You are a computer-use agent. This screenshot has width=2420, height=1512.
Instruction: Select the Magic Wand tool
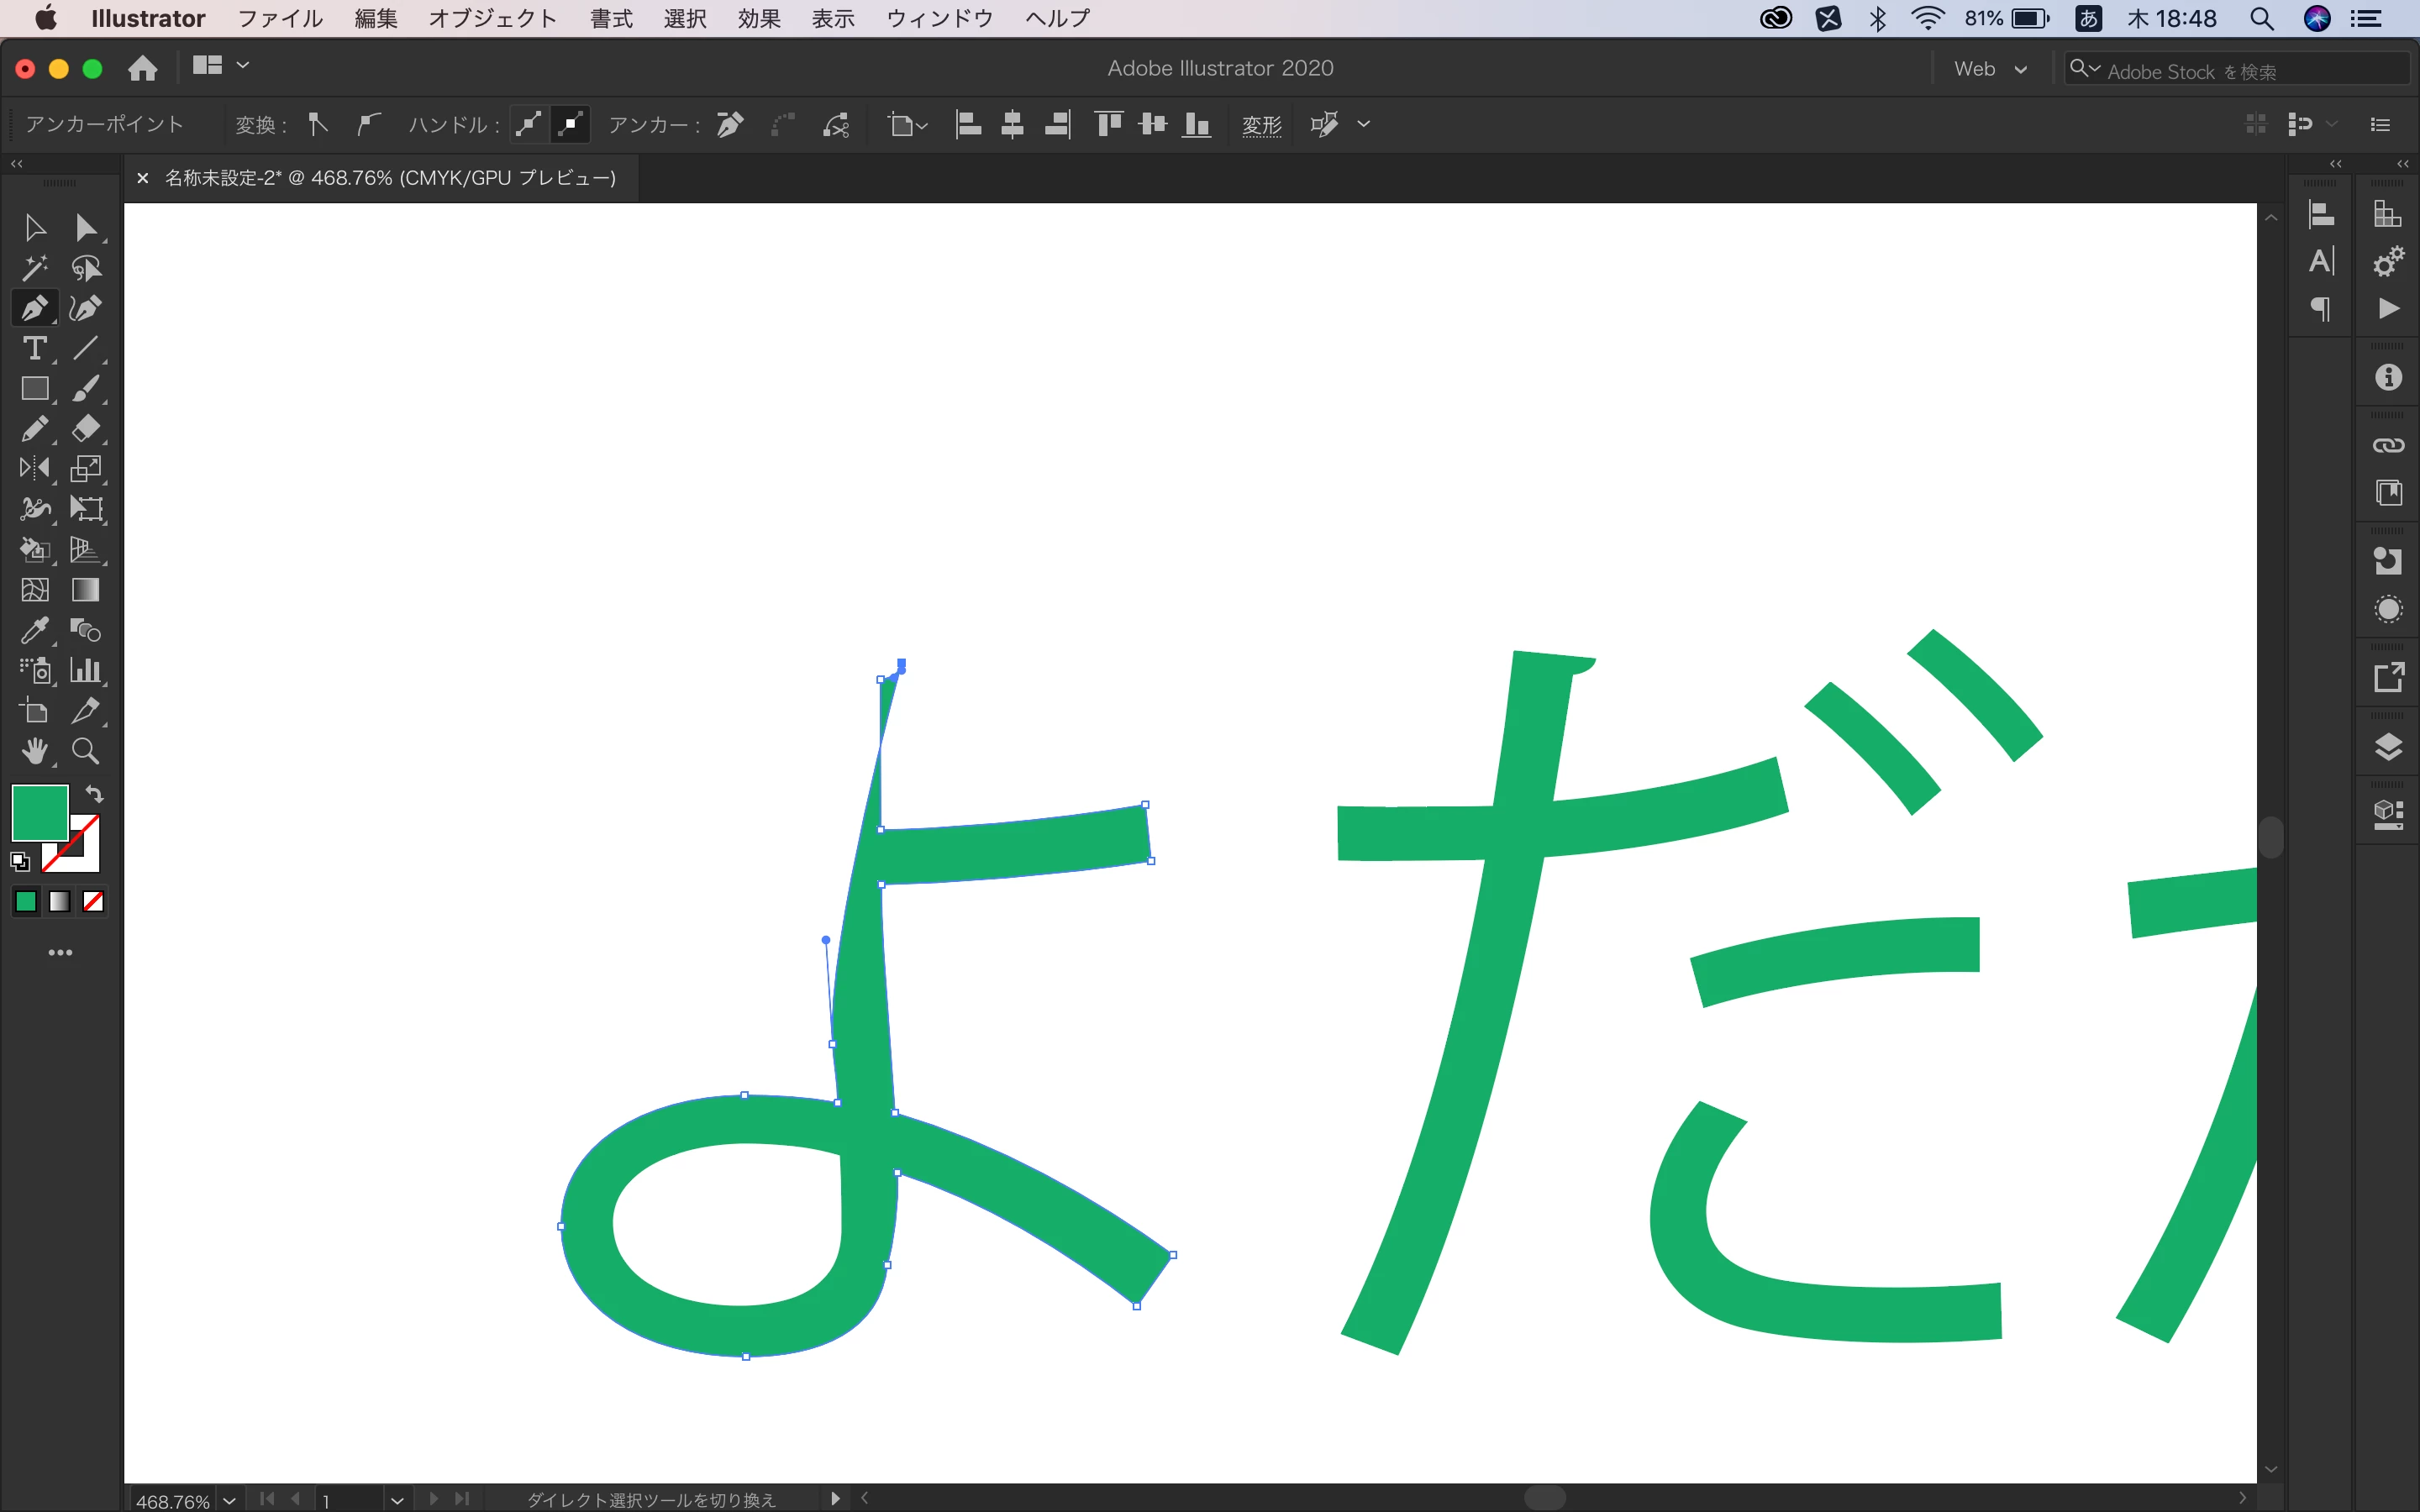coord(34,268)
